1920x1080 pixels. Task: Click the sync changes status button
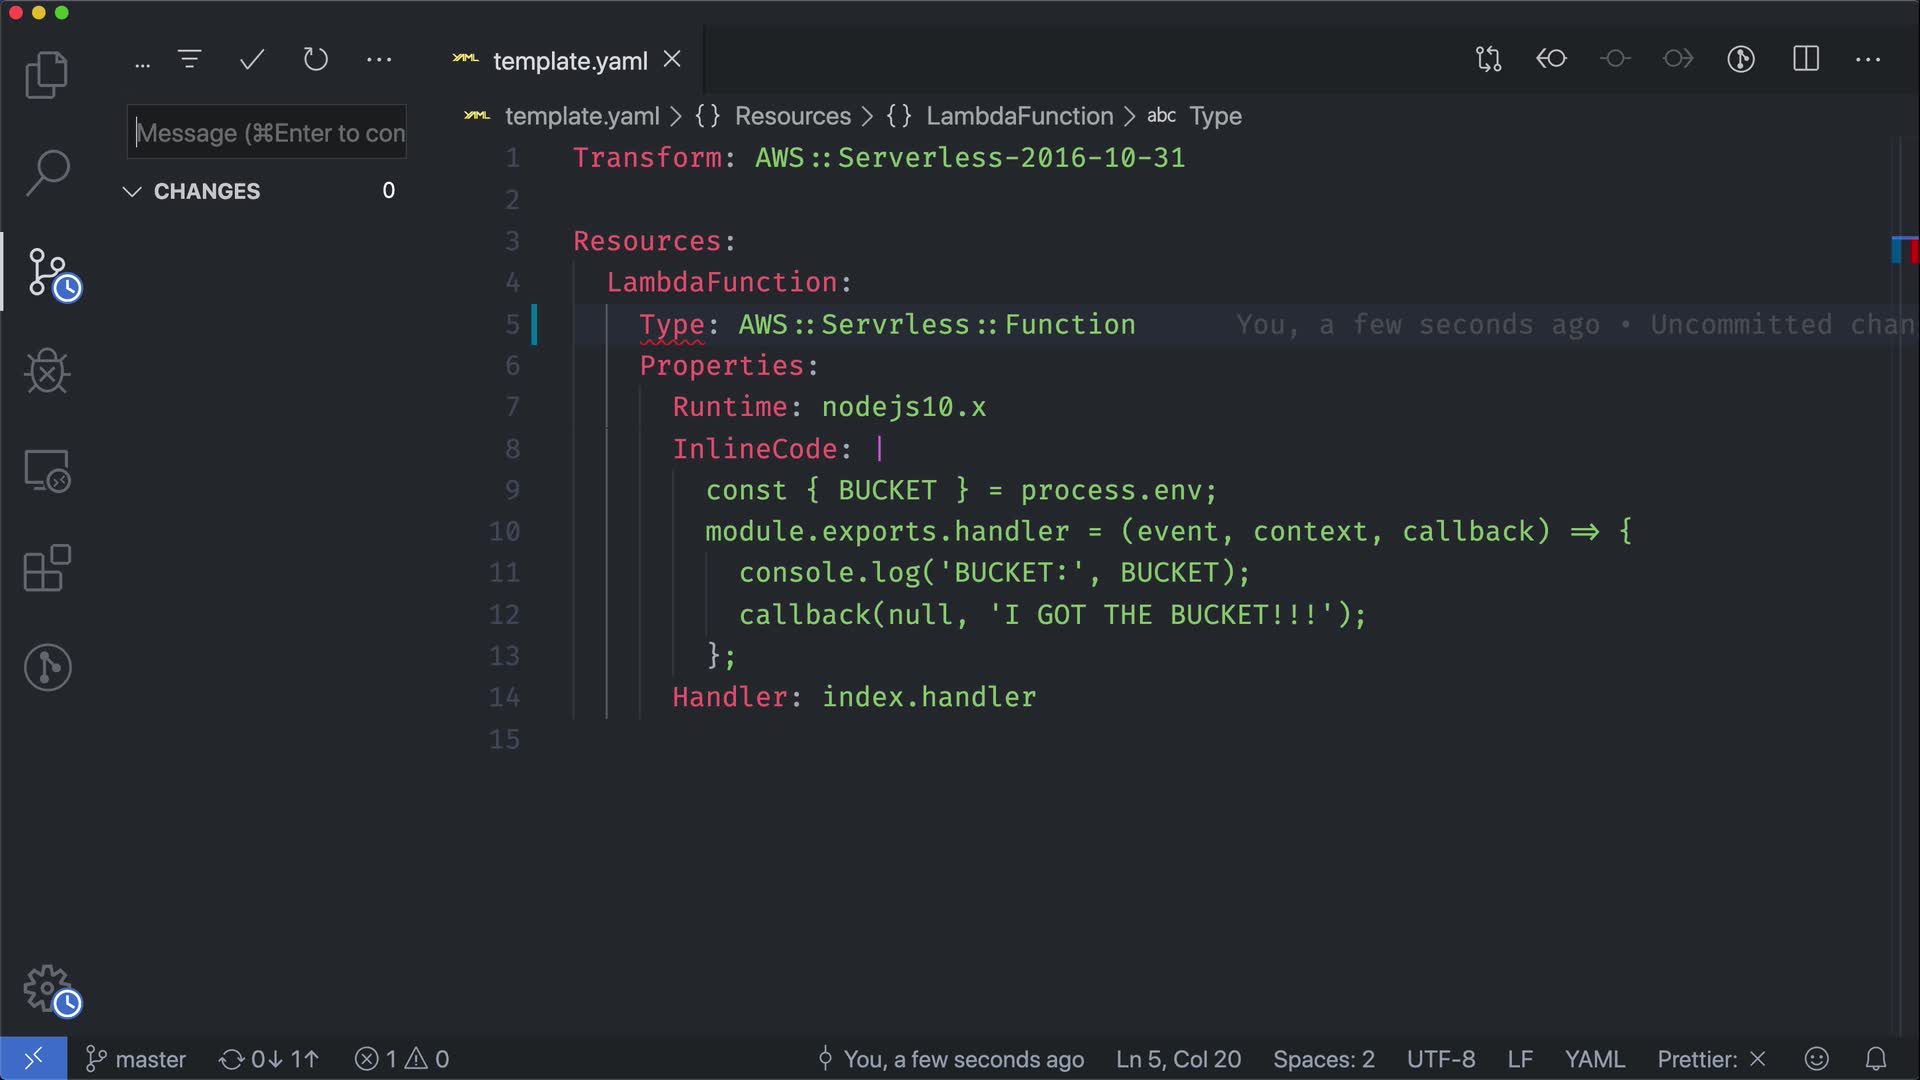269,1059
